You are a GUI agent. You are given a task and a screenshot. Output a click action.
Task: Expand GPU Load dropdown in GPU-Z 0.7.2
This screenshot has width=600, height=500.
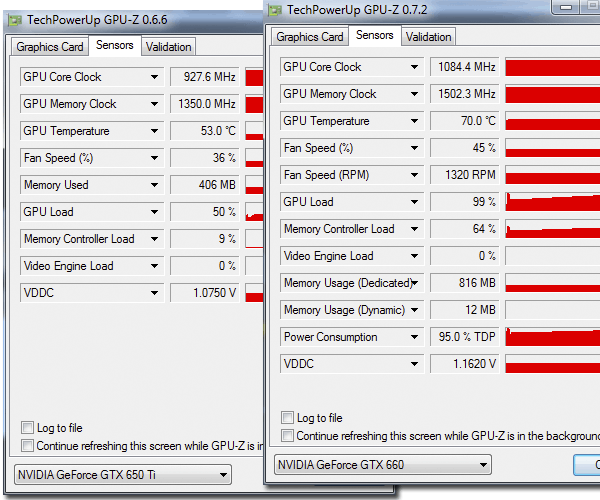coord(414,202)
